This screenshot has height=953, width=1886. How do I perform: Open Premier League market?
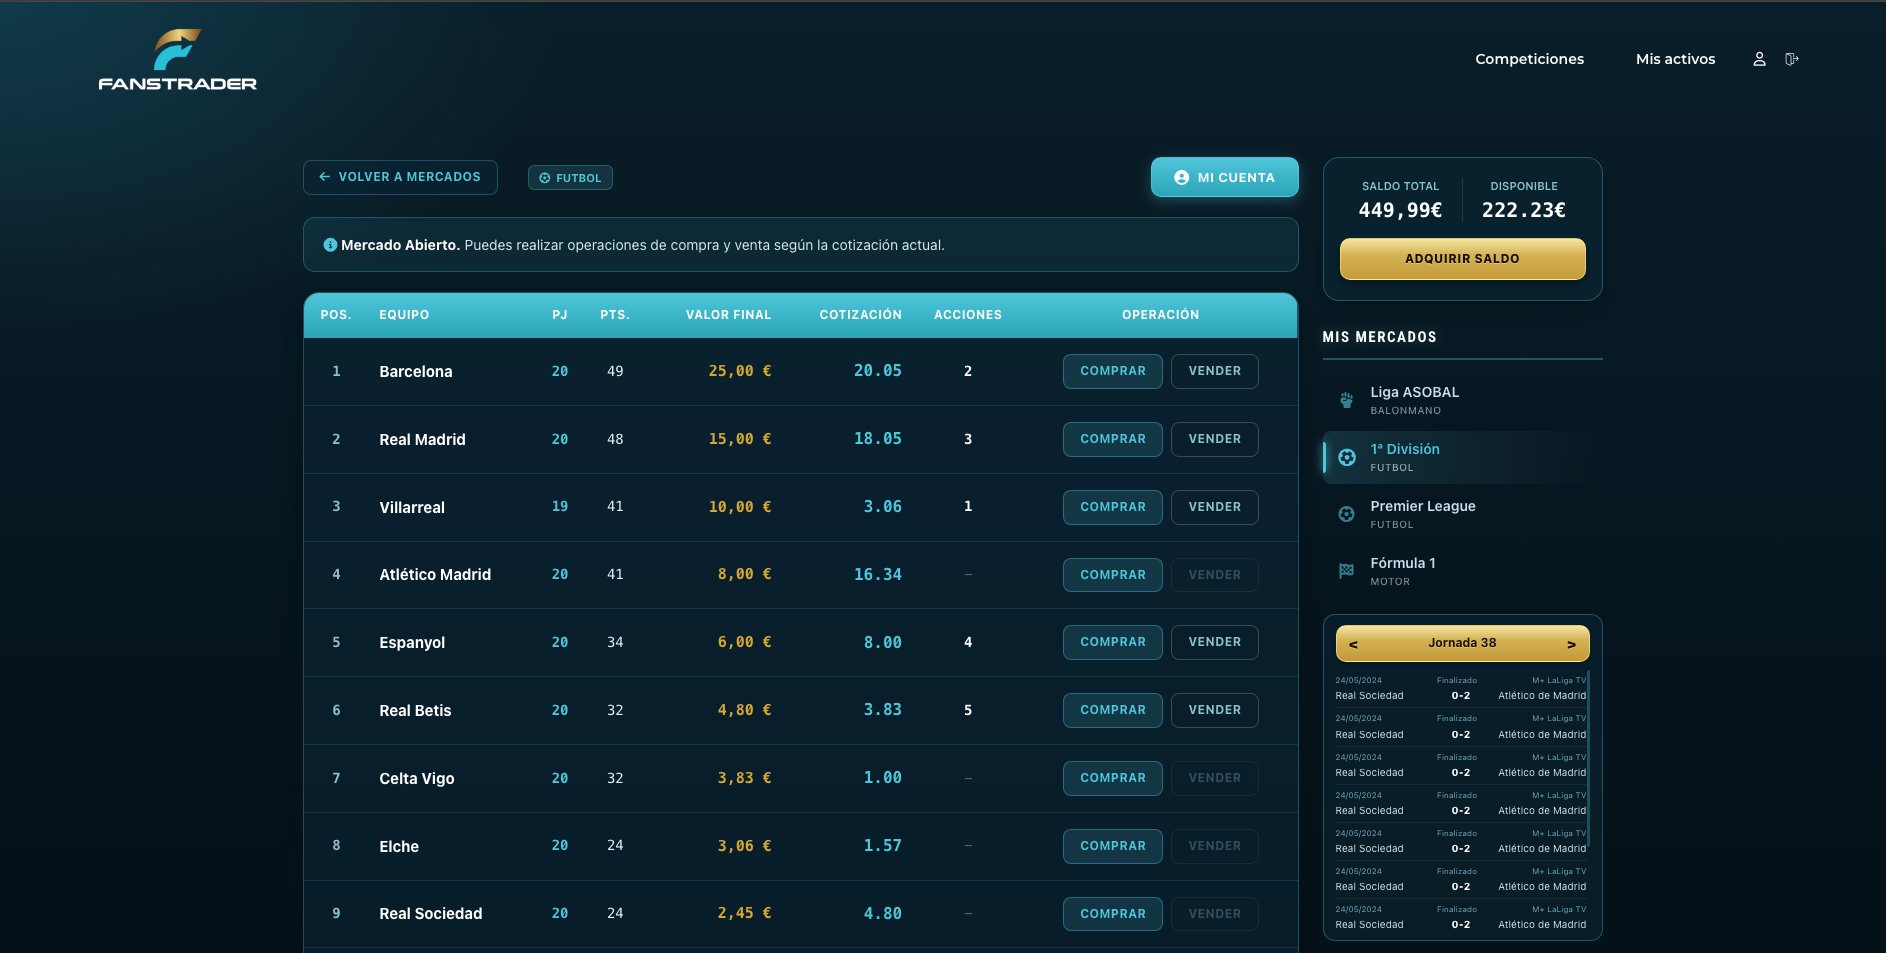pyautogui.click(x=1462, y=514)
